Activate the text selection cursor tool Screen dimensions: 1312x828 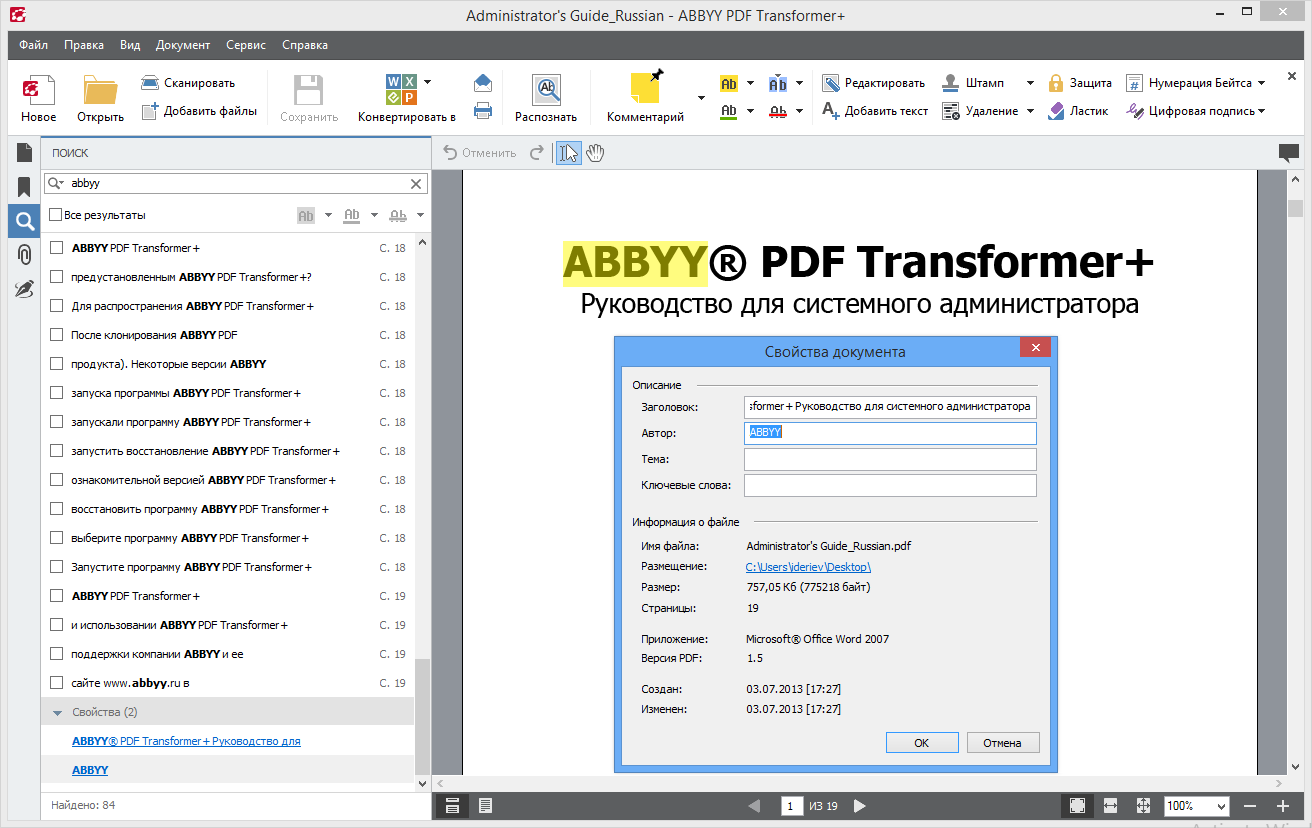(x=569, y=153)
